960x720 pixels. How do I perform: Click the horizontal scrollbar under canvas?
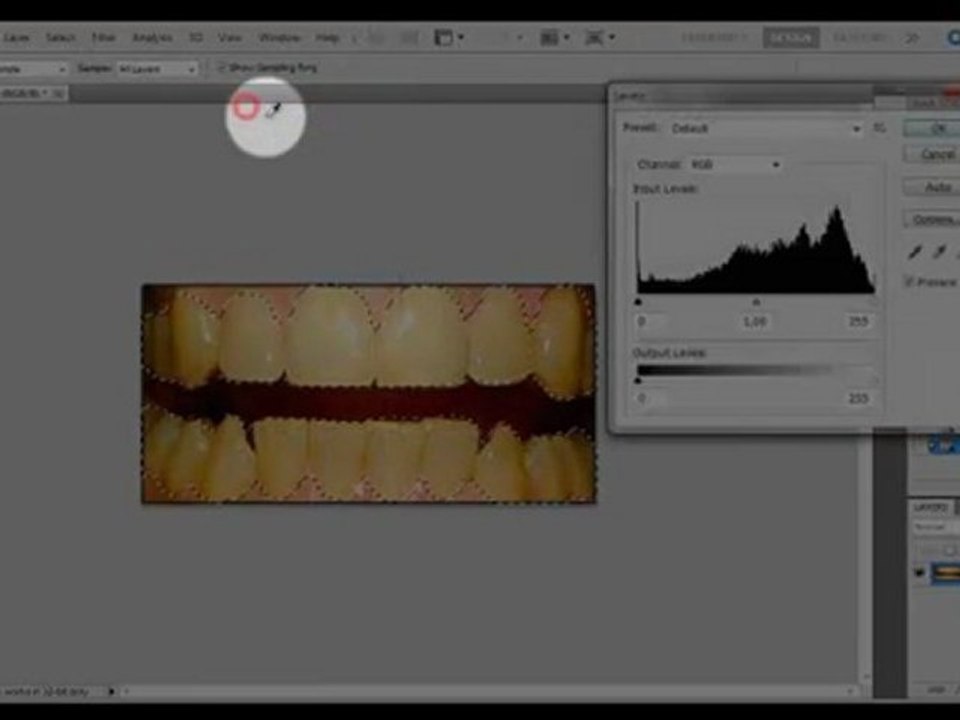click(487, 692)
